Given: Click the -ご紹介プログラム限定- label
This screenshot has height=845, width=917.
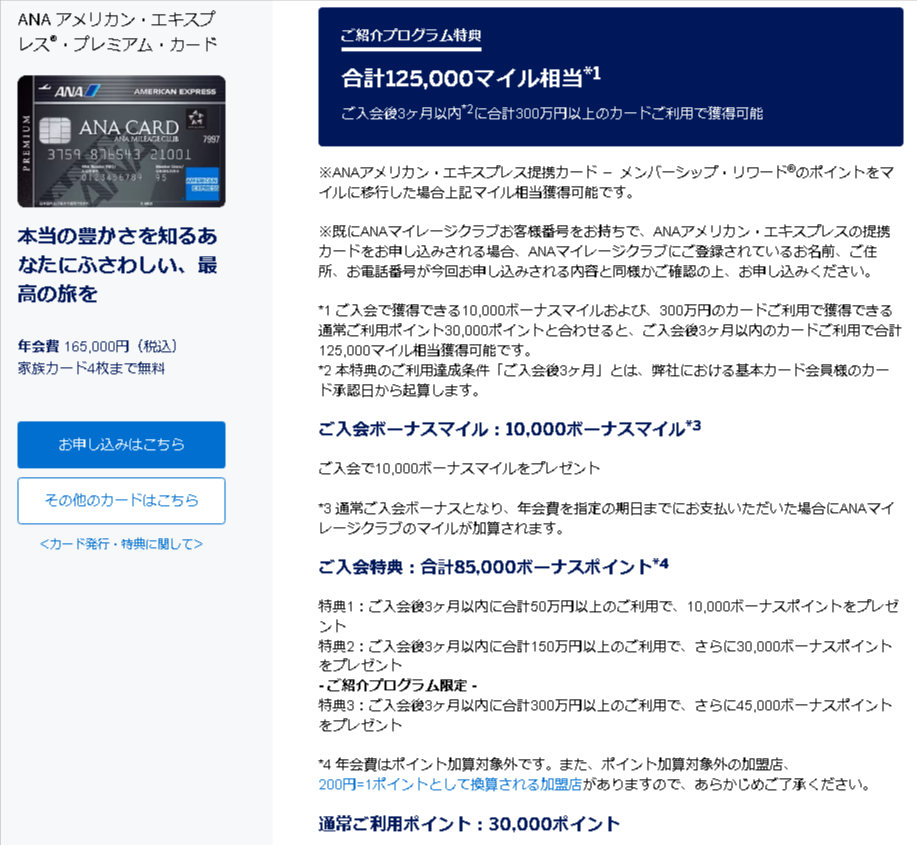Looking at the screenshot, I should tap(398, 685).
